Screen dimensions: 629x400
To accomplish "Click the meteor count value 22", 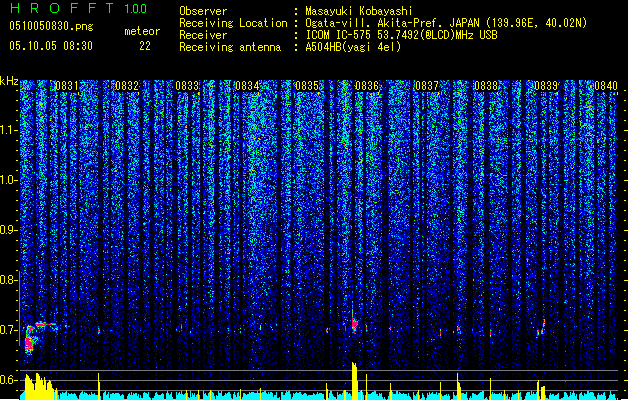I will (x=145, y=46).
